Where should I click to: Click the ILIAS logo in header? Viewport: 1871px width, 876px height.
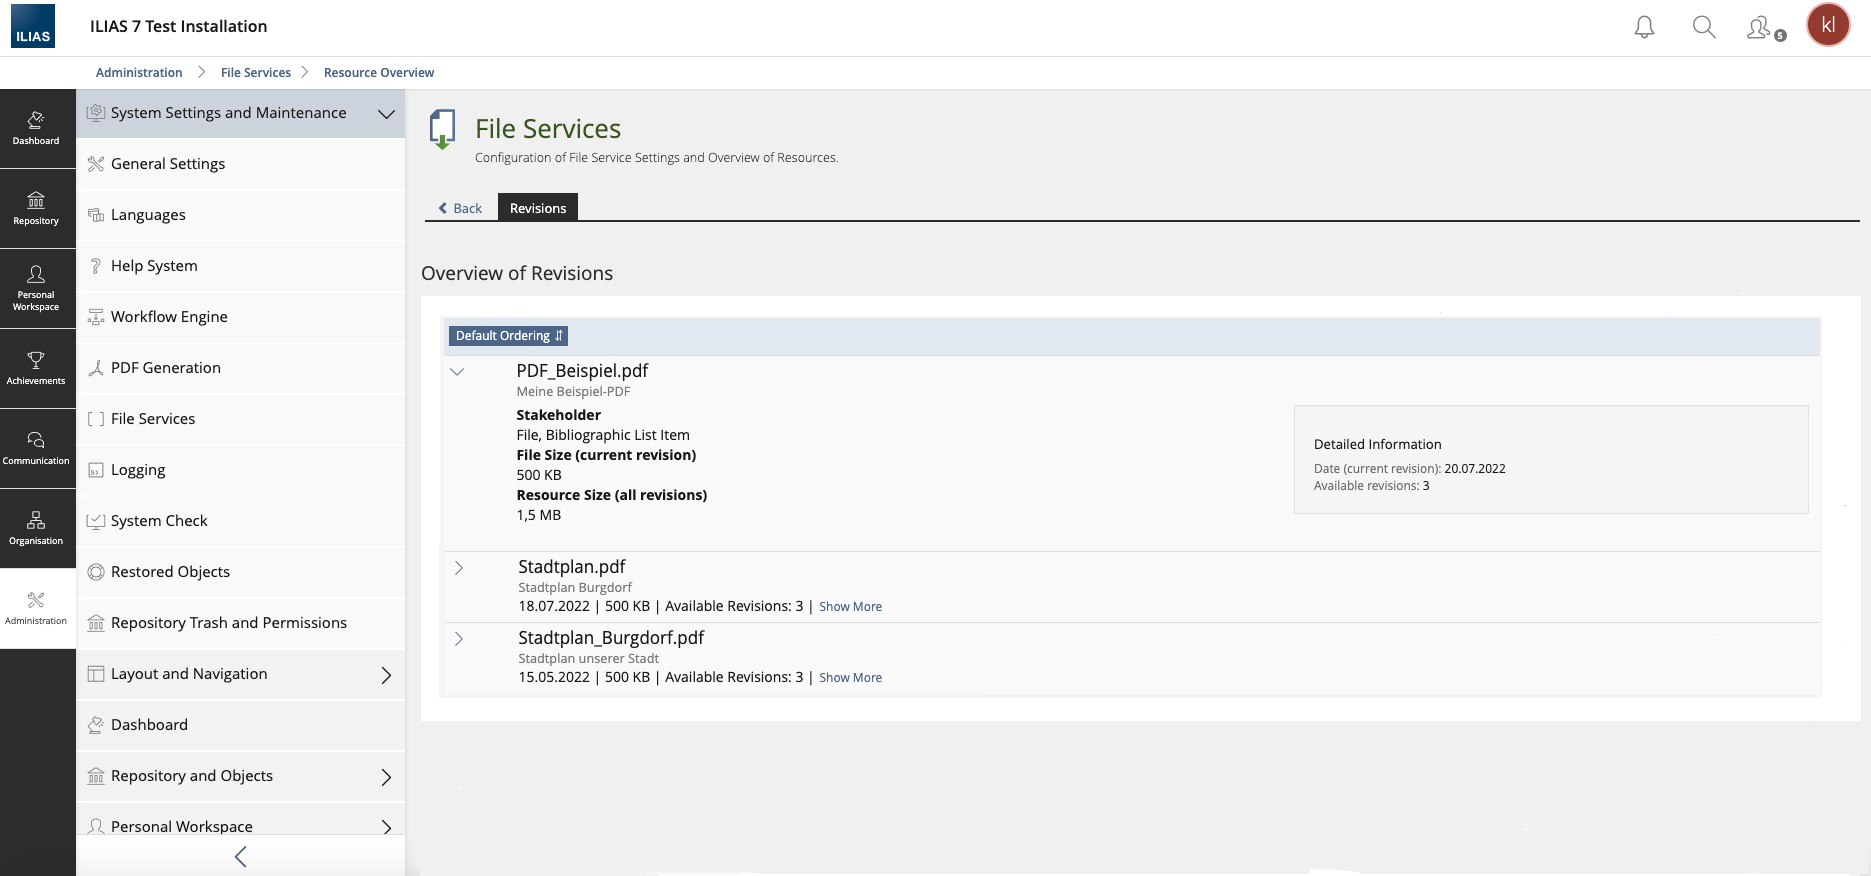[33, 27]
